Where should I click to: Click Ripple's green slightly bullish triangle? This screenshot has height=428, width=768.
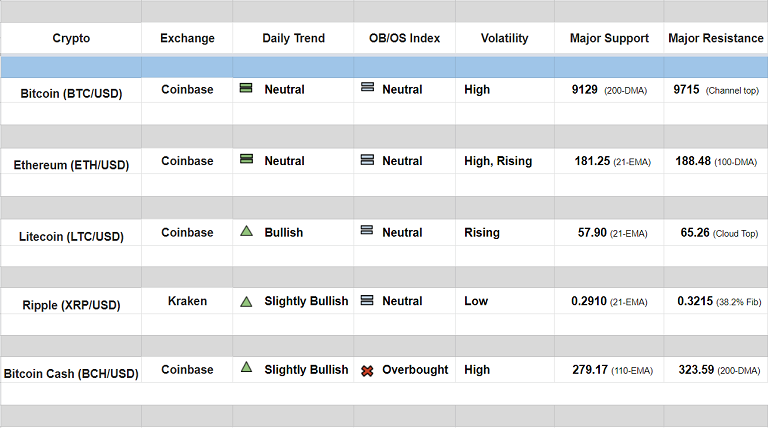click(x=246, y=300)
